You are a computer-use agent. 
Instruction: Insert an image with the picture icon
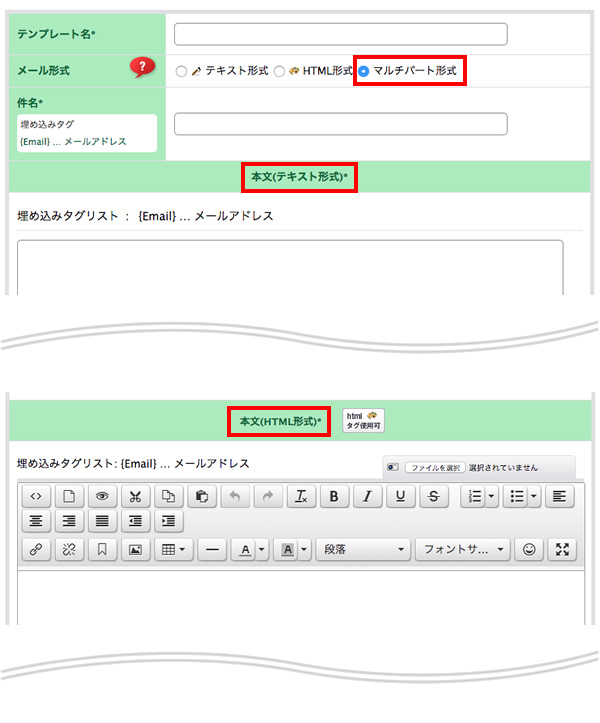tap(136, 549)
